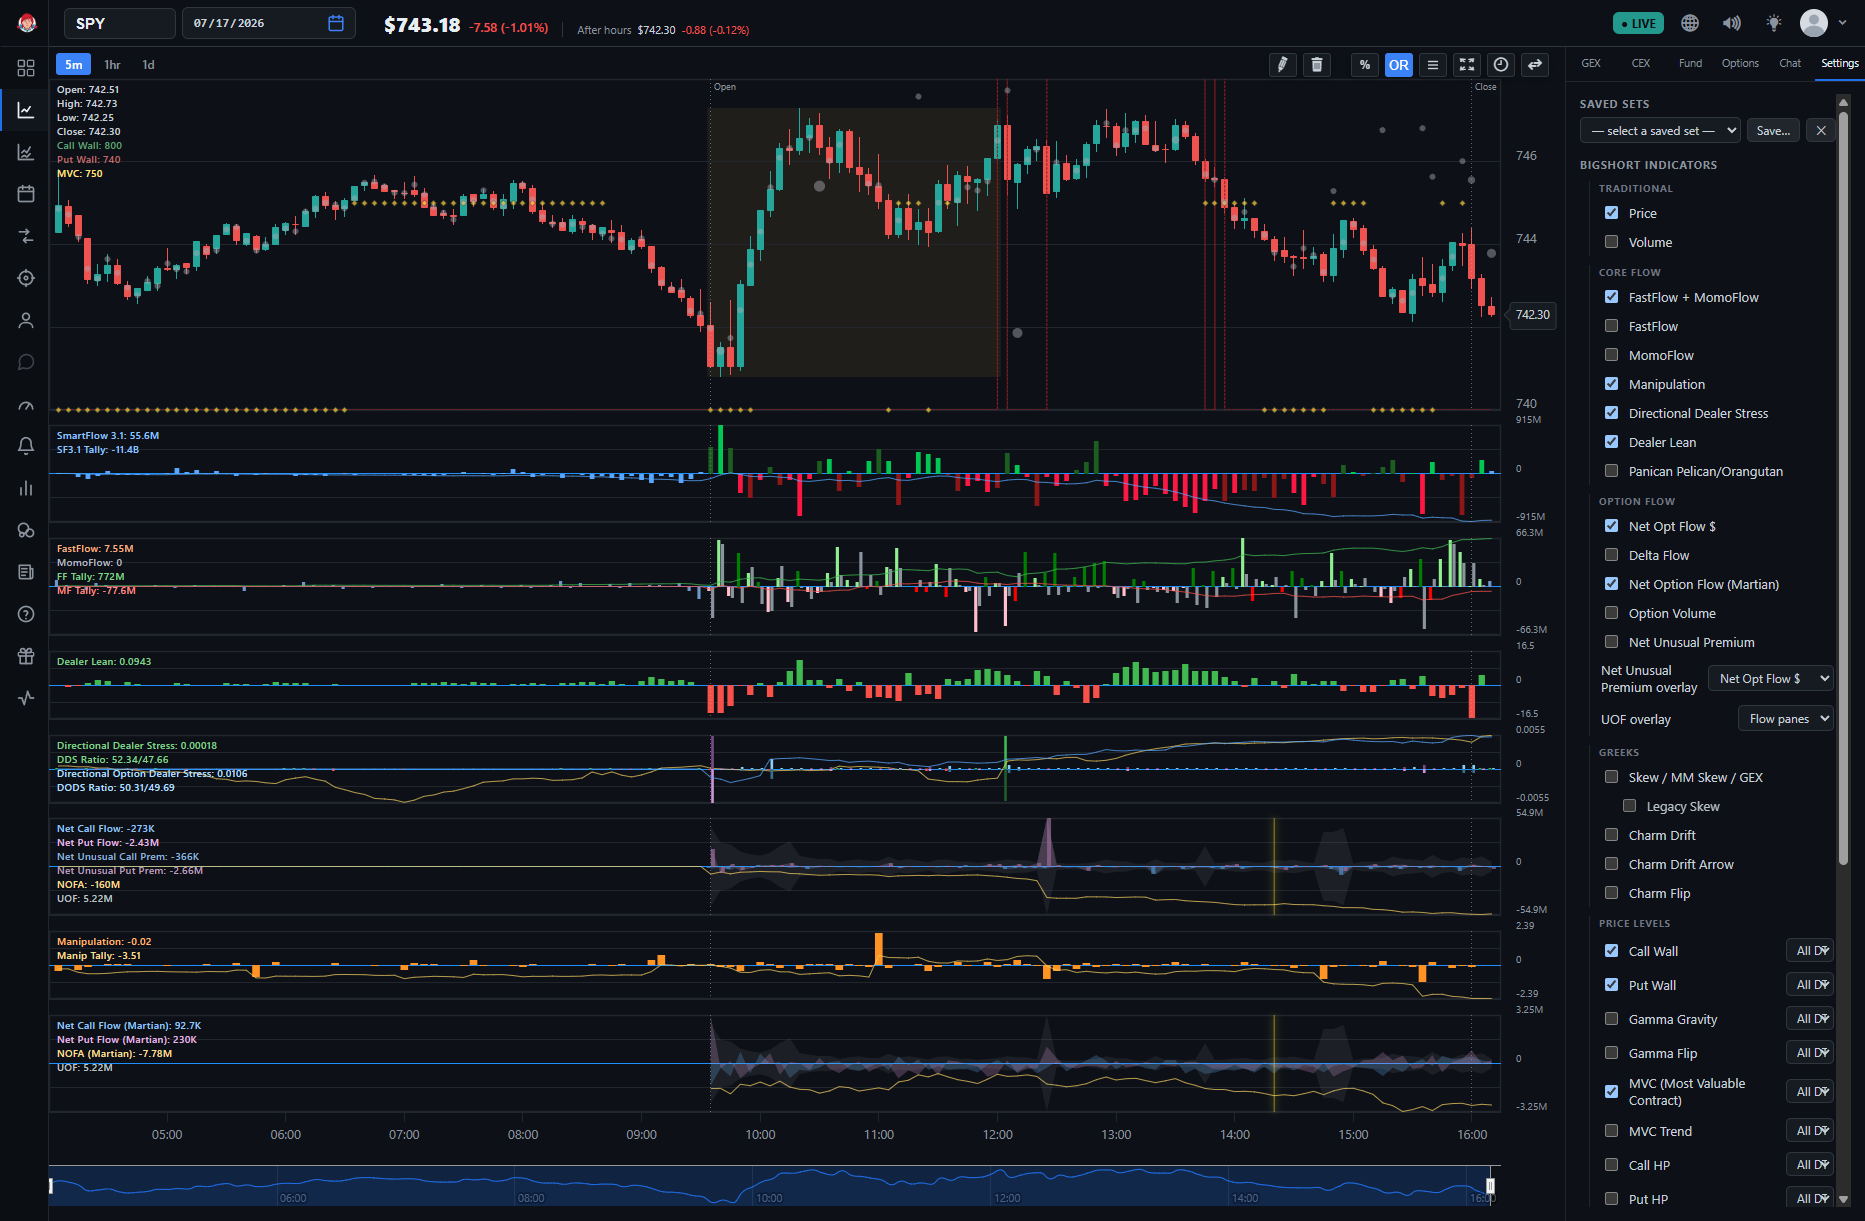
Task: Enable the Volume indicator checkbox
Action: click(x=1611, y=242)
